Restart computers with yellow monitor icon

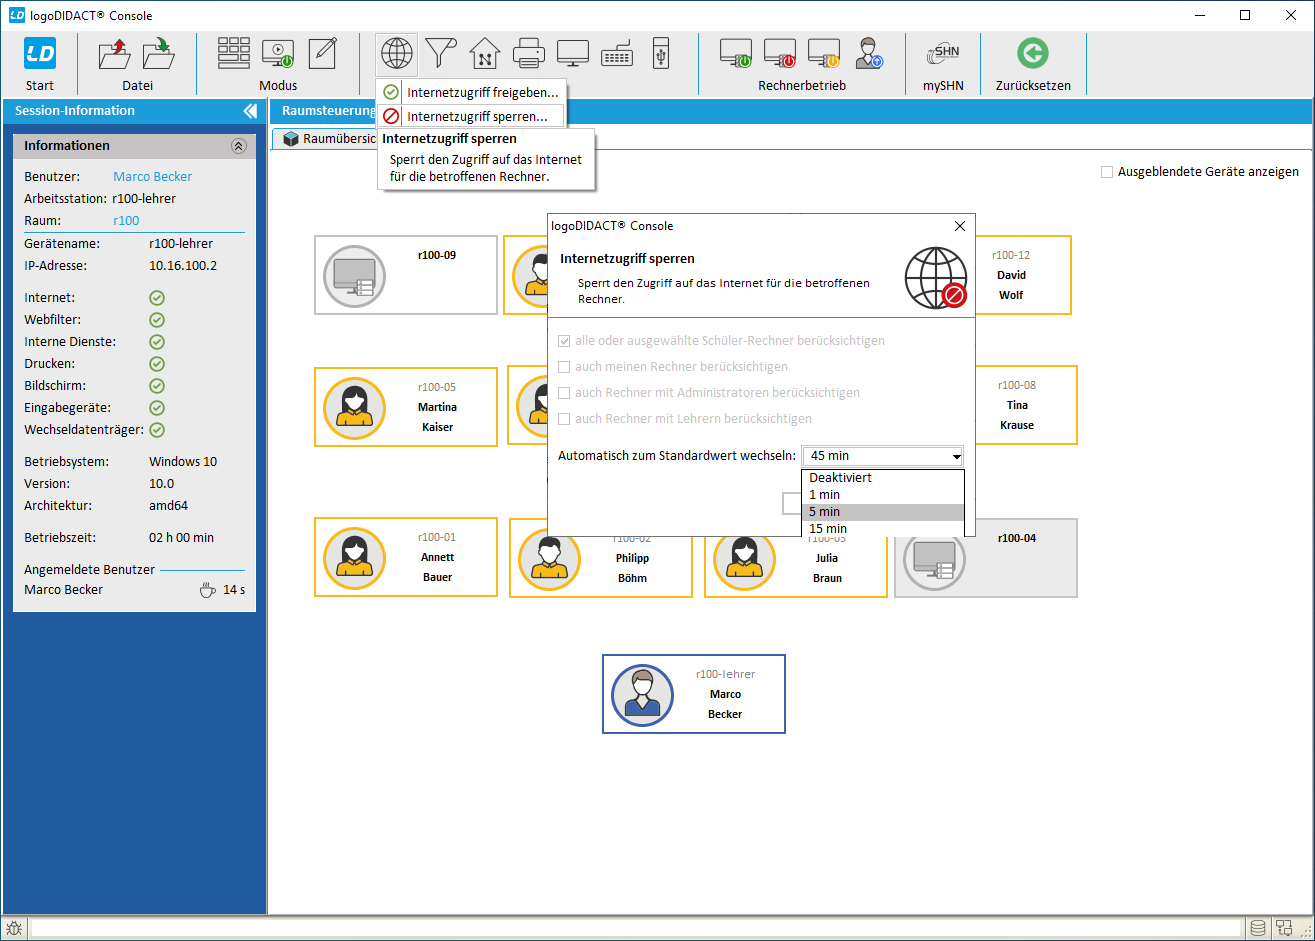point(824,52)
